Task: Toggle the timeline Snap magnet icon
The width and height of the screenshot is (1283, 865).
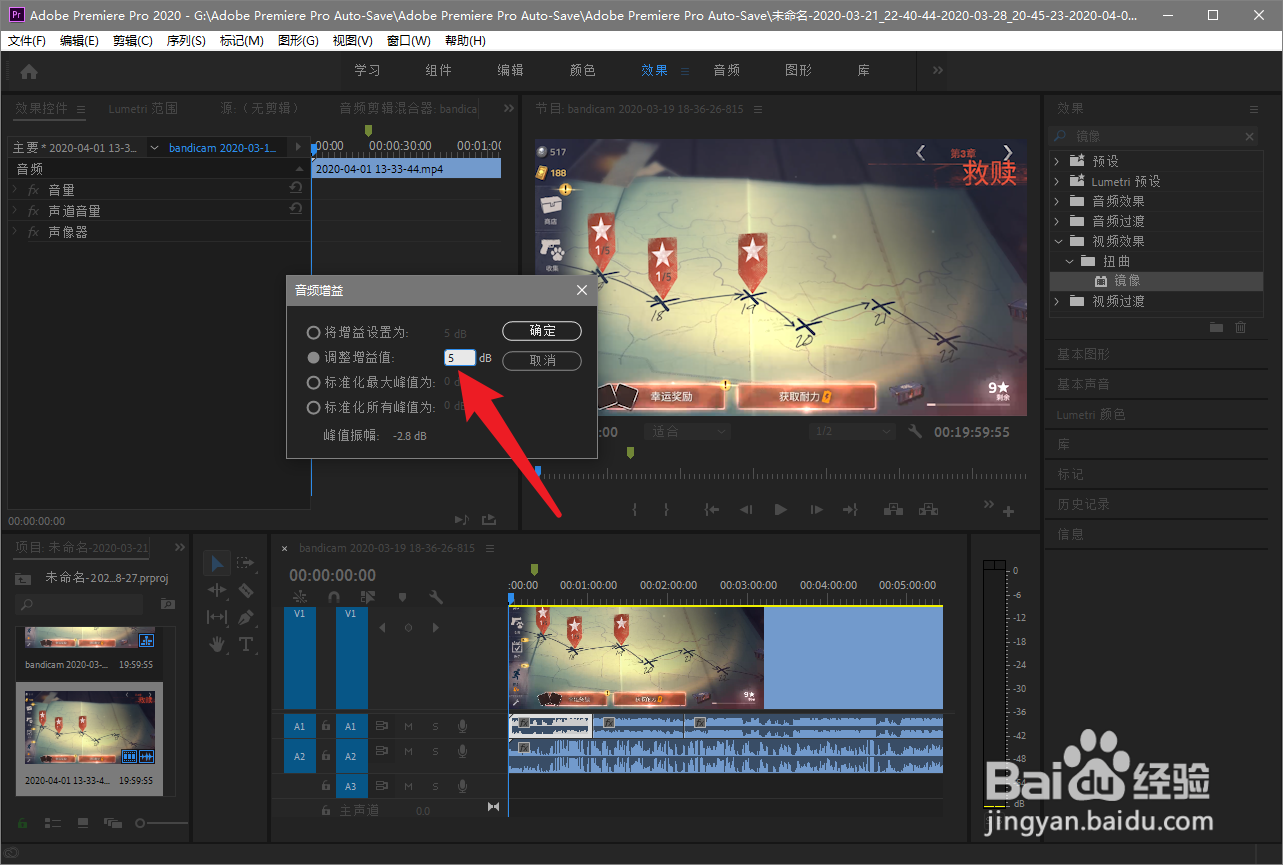Action: pos(333,597)
